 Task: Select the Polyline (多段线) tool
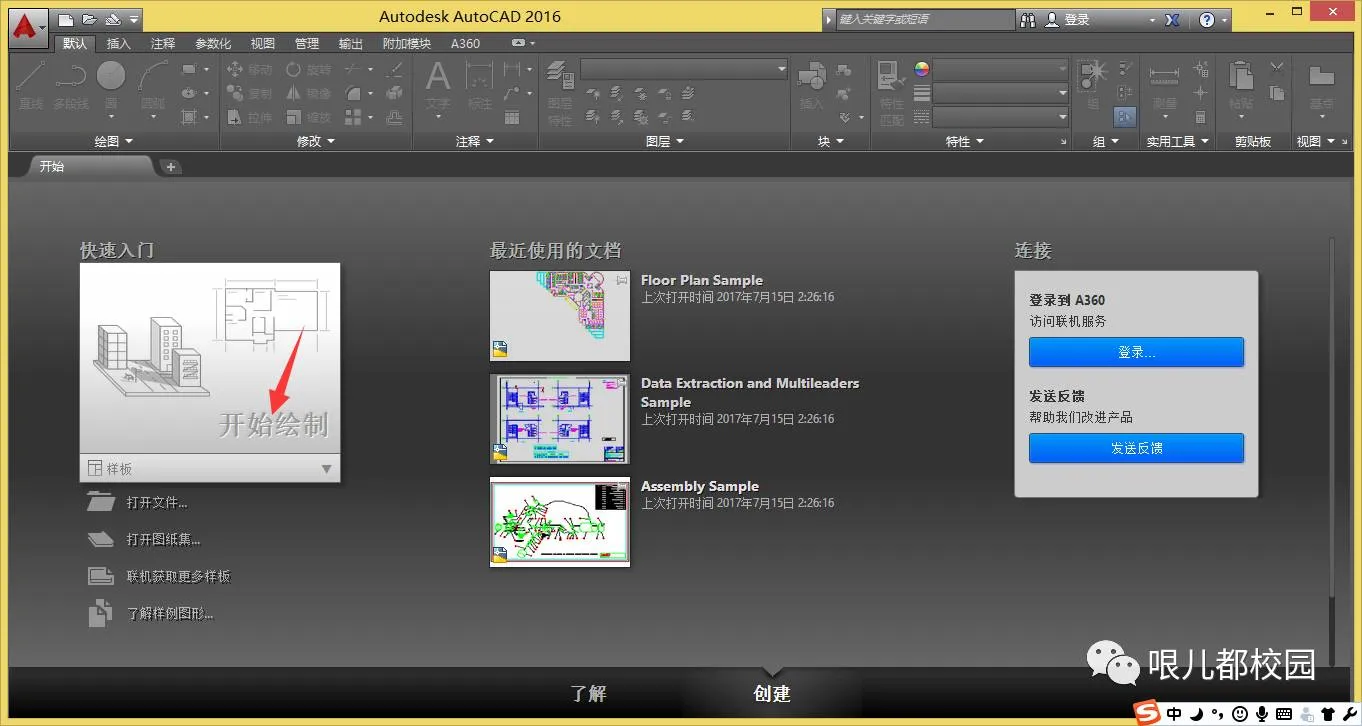[x=71, y=86]
